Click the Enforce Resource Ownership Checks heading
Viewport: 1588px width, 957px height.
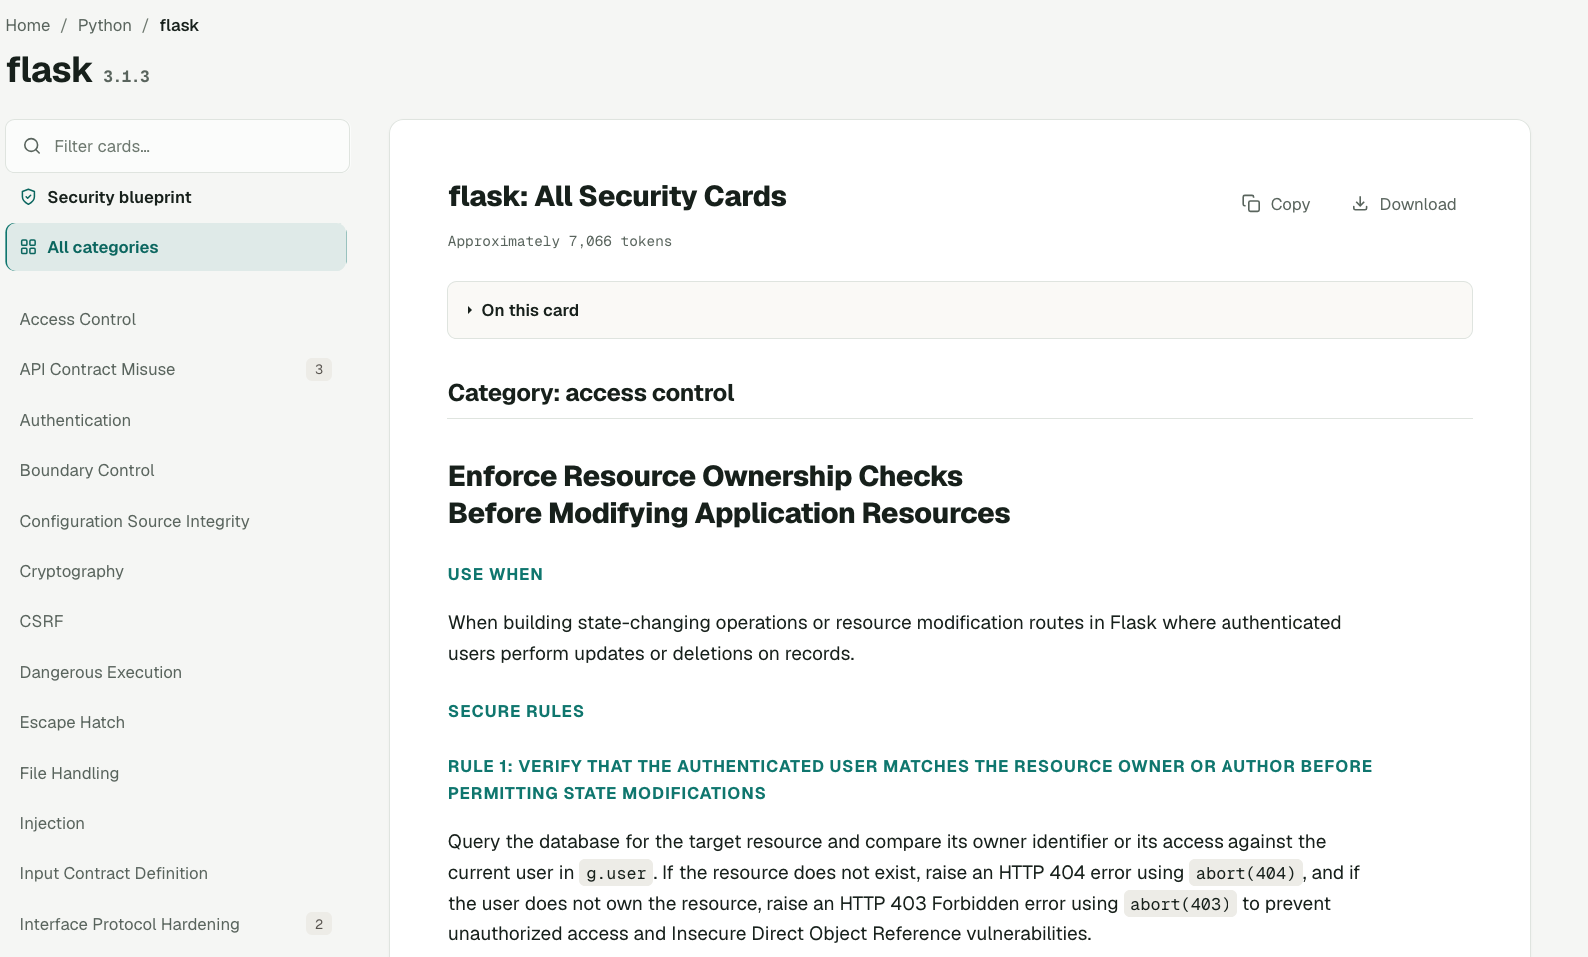[x=729, y=494]
